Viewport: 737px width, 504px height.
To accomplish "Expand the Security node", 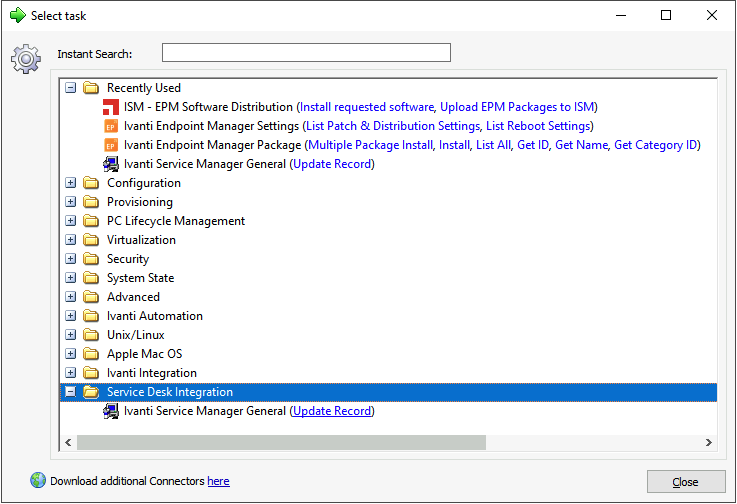I will pos(71,259).
